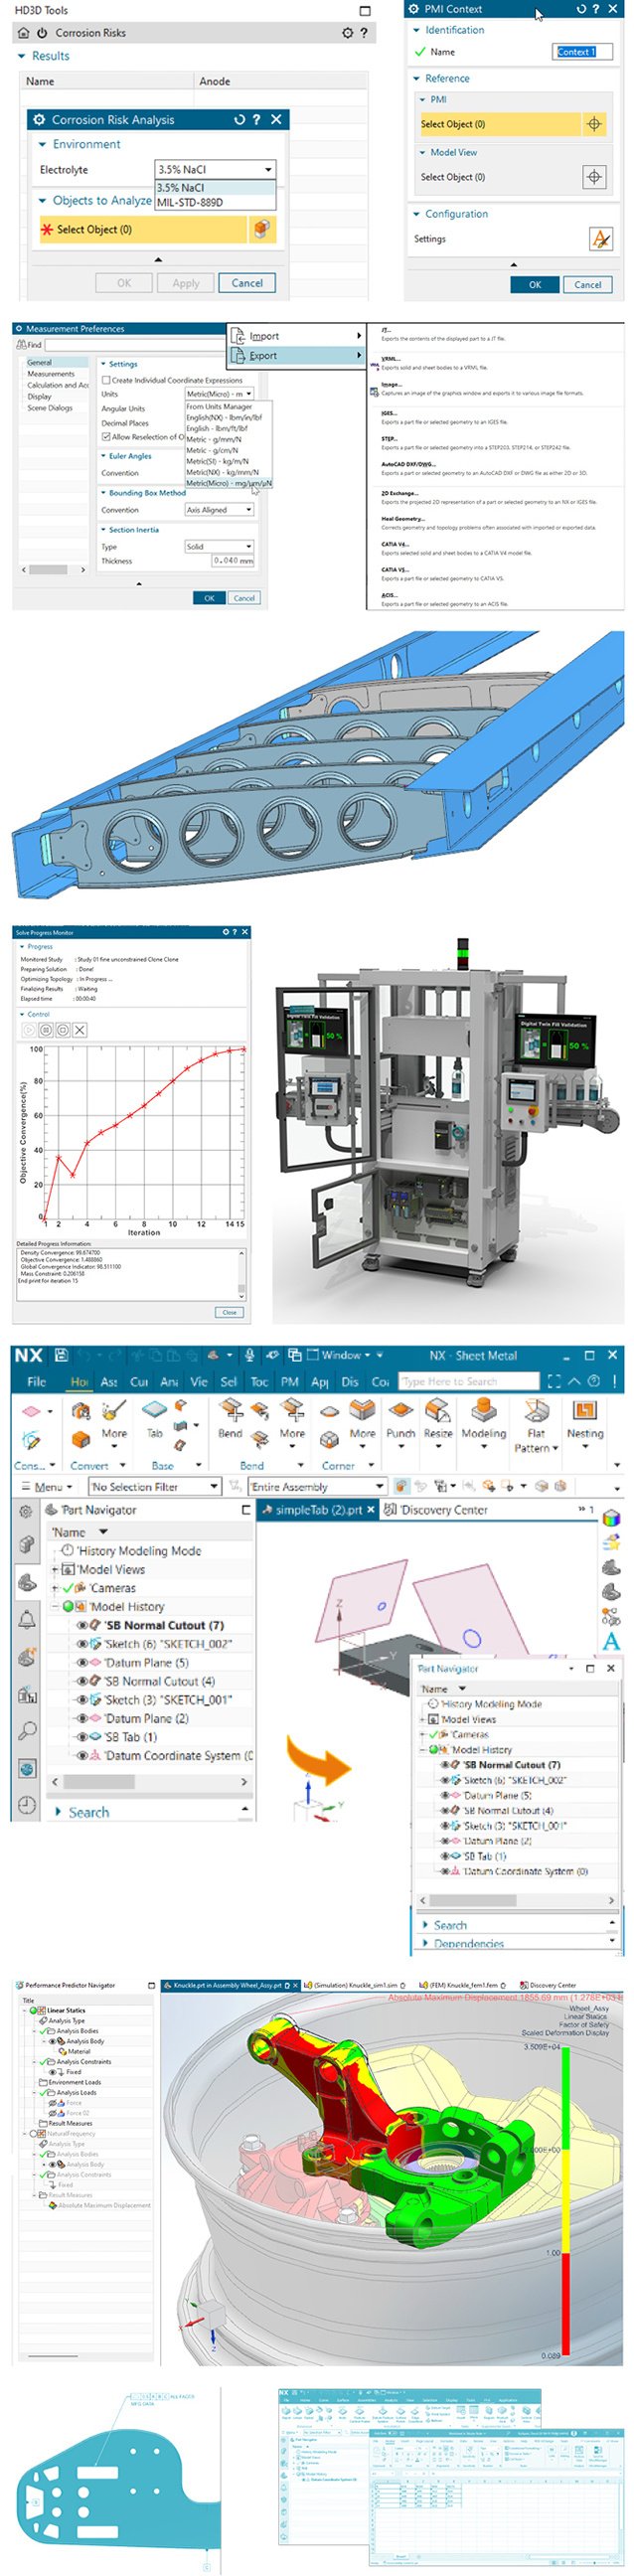634x2576 pixels.
Task: Enable Create Individual Coordinate Expressions checkbox
Action: pyautogui.click(x=106, y=380)
